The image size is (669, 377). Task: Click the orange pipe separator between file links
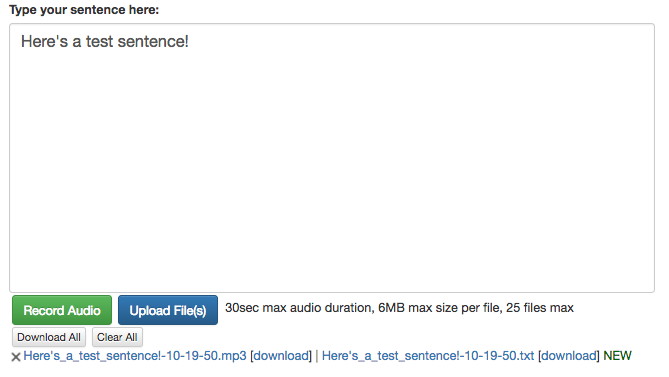coord(317,356)
